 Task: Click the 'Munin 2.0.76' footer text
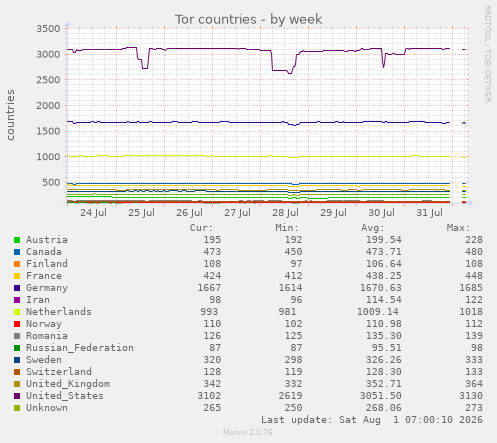248,432
